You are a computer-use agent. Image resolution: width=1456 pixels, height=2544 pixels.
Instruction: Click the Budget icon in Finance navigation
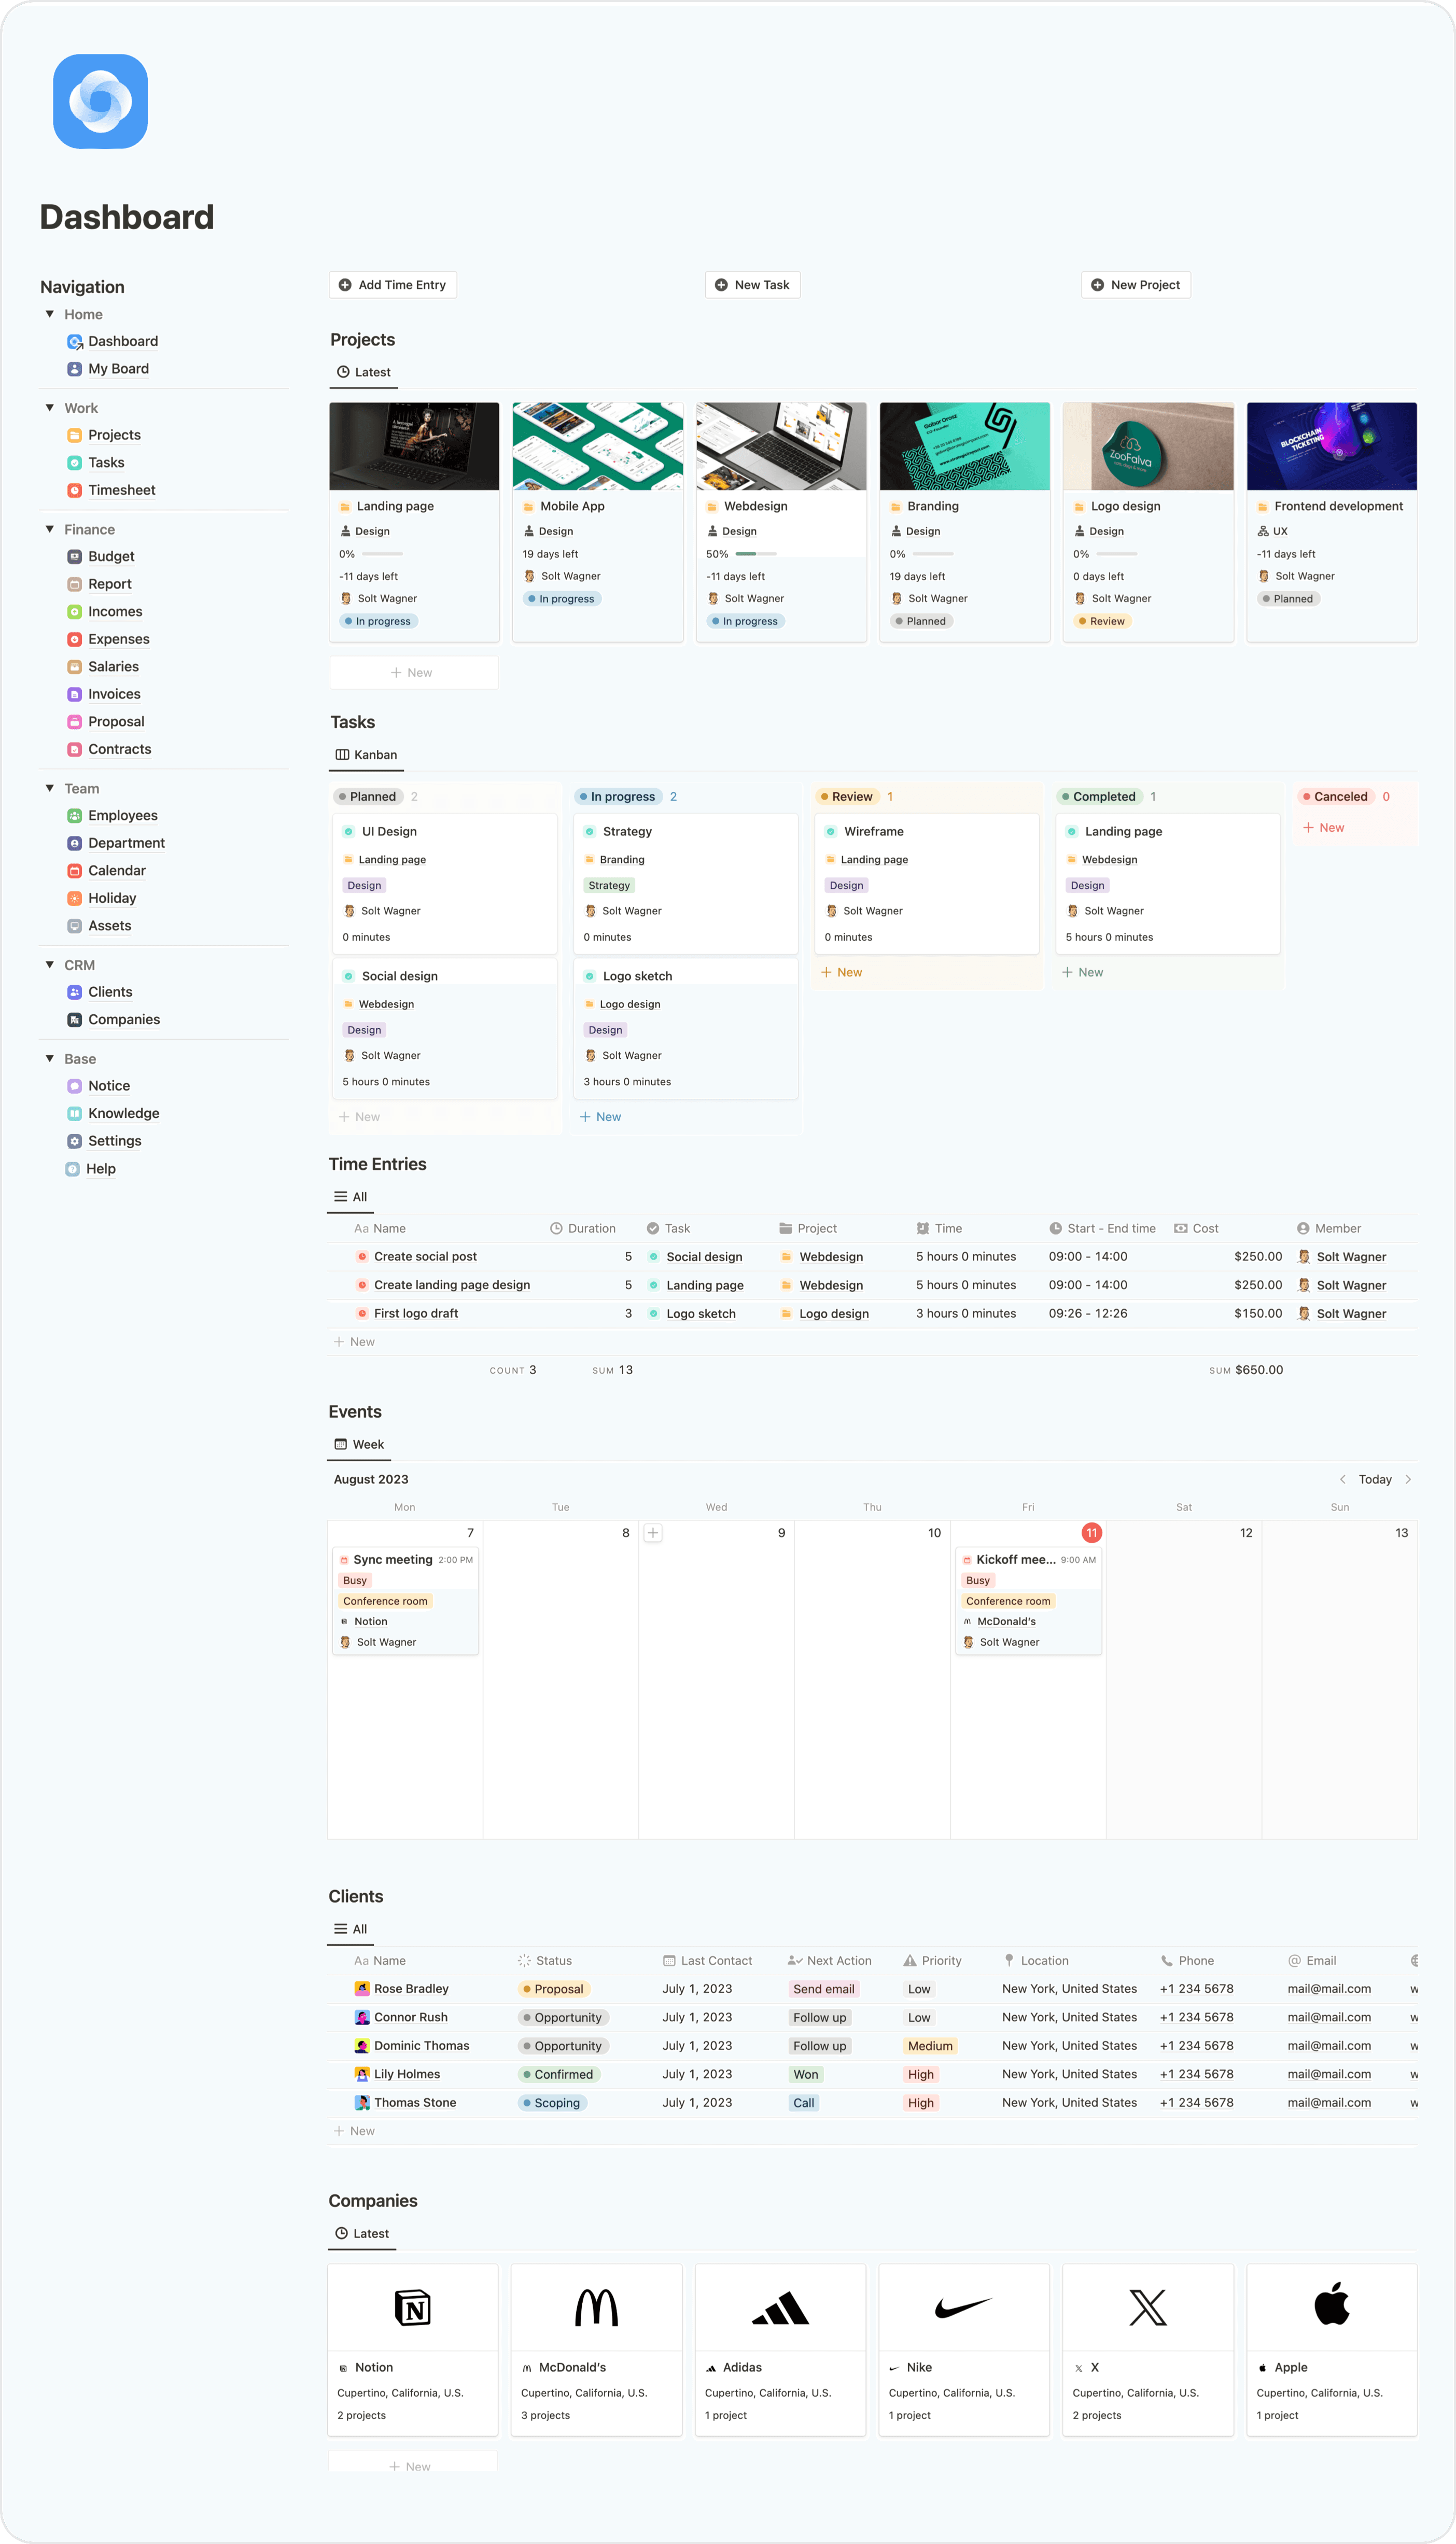[74, 556]
